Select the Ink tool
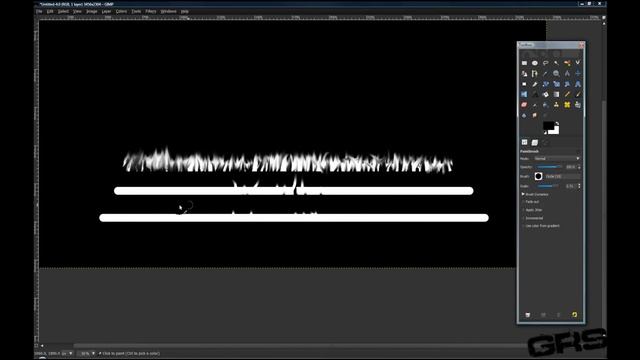Screen dimensions: 640x360 [x=546, y=105]
